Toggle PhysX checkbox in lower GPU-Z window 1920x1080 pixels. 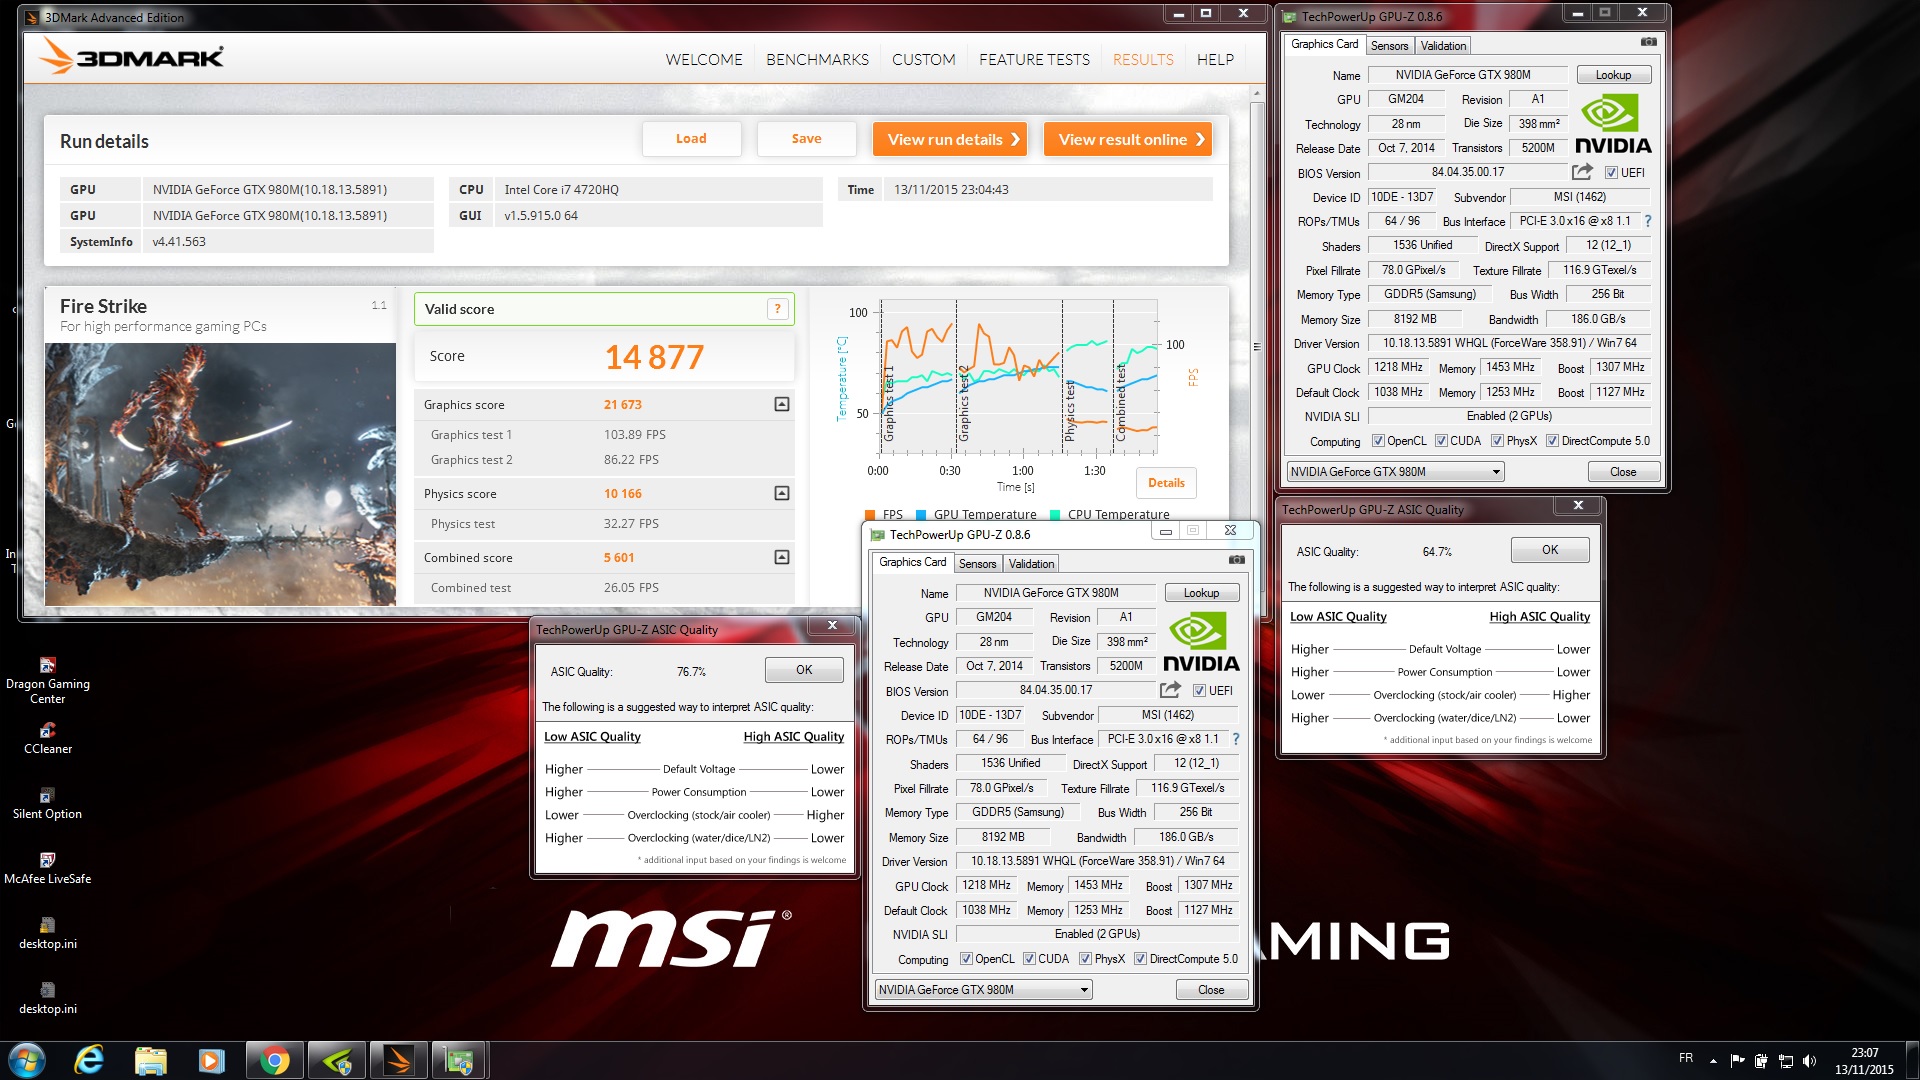[x=1085, y=959]
